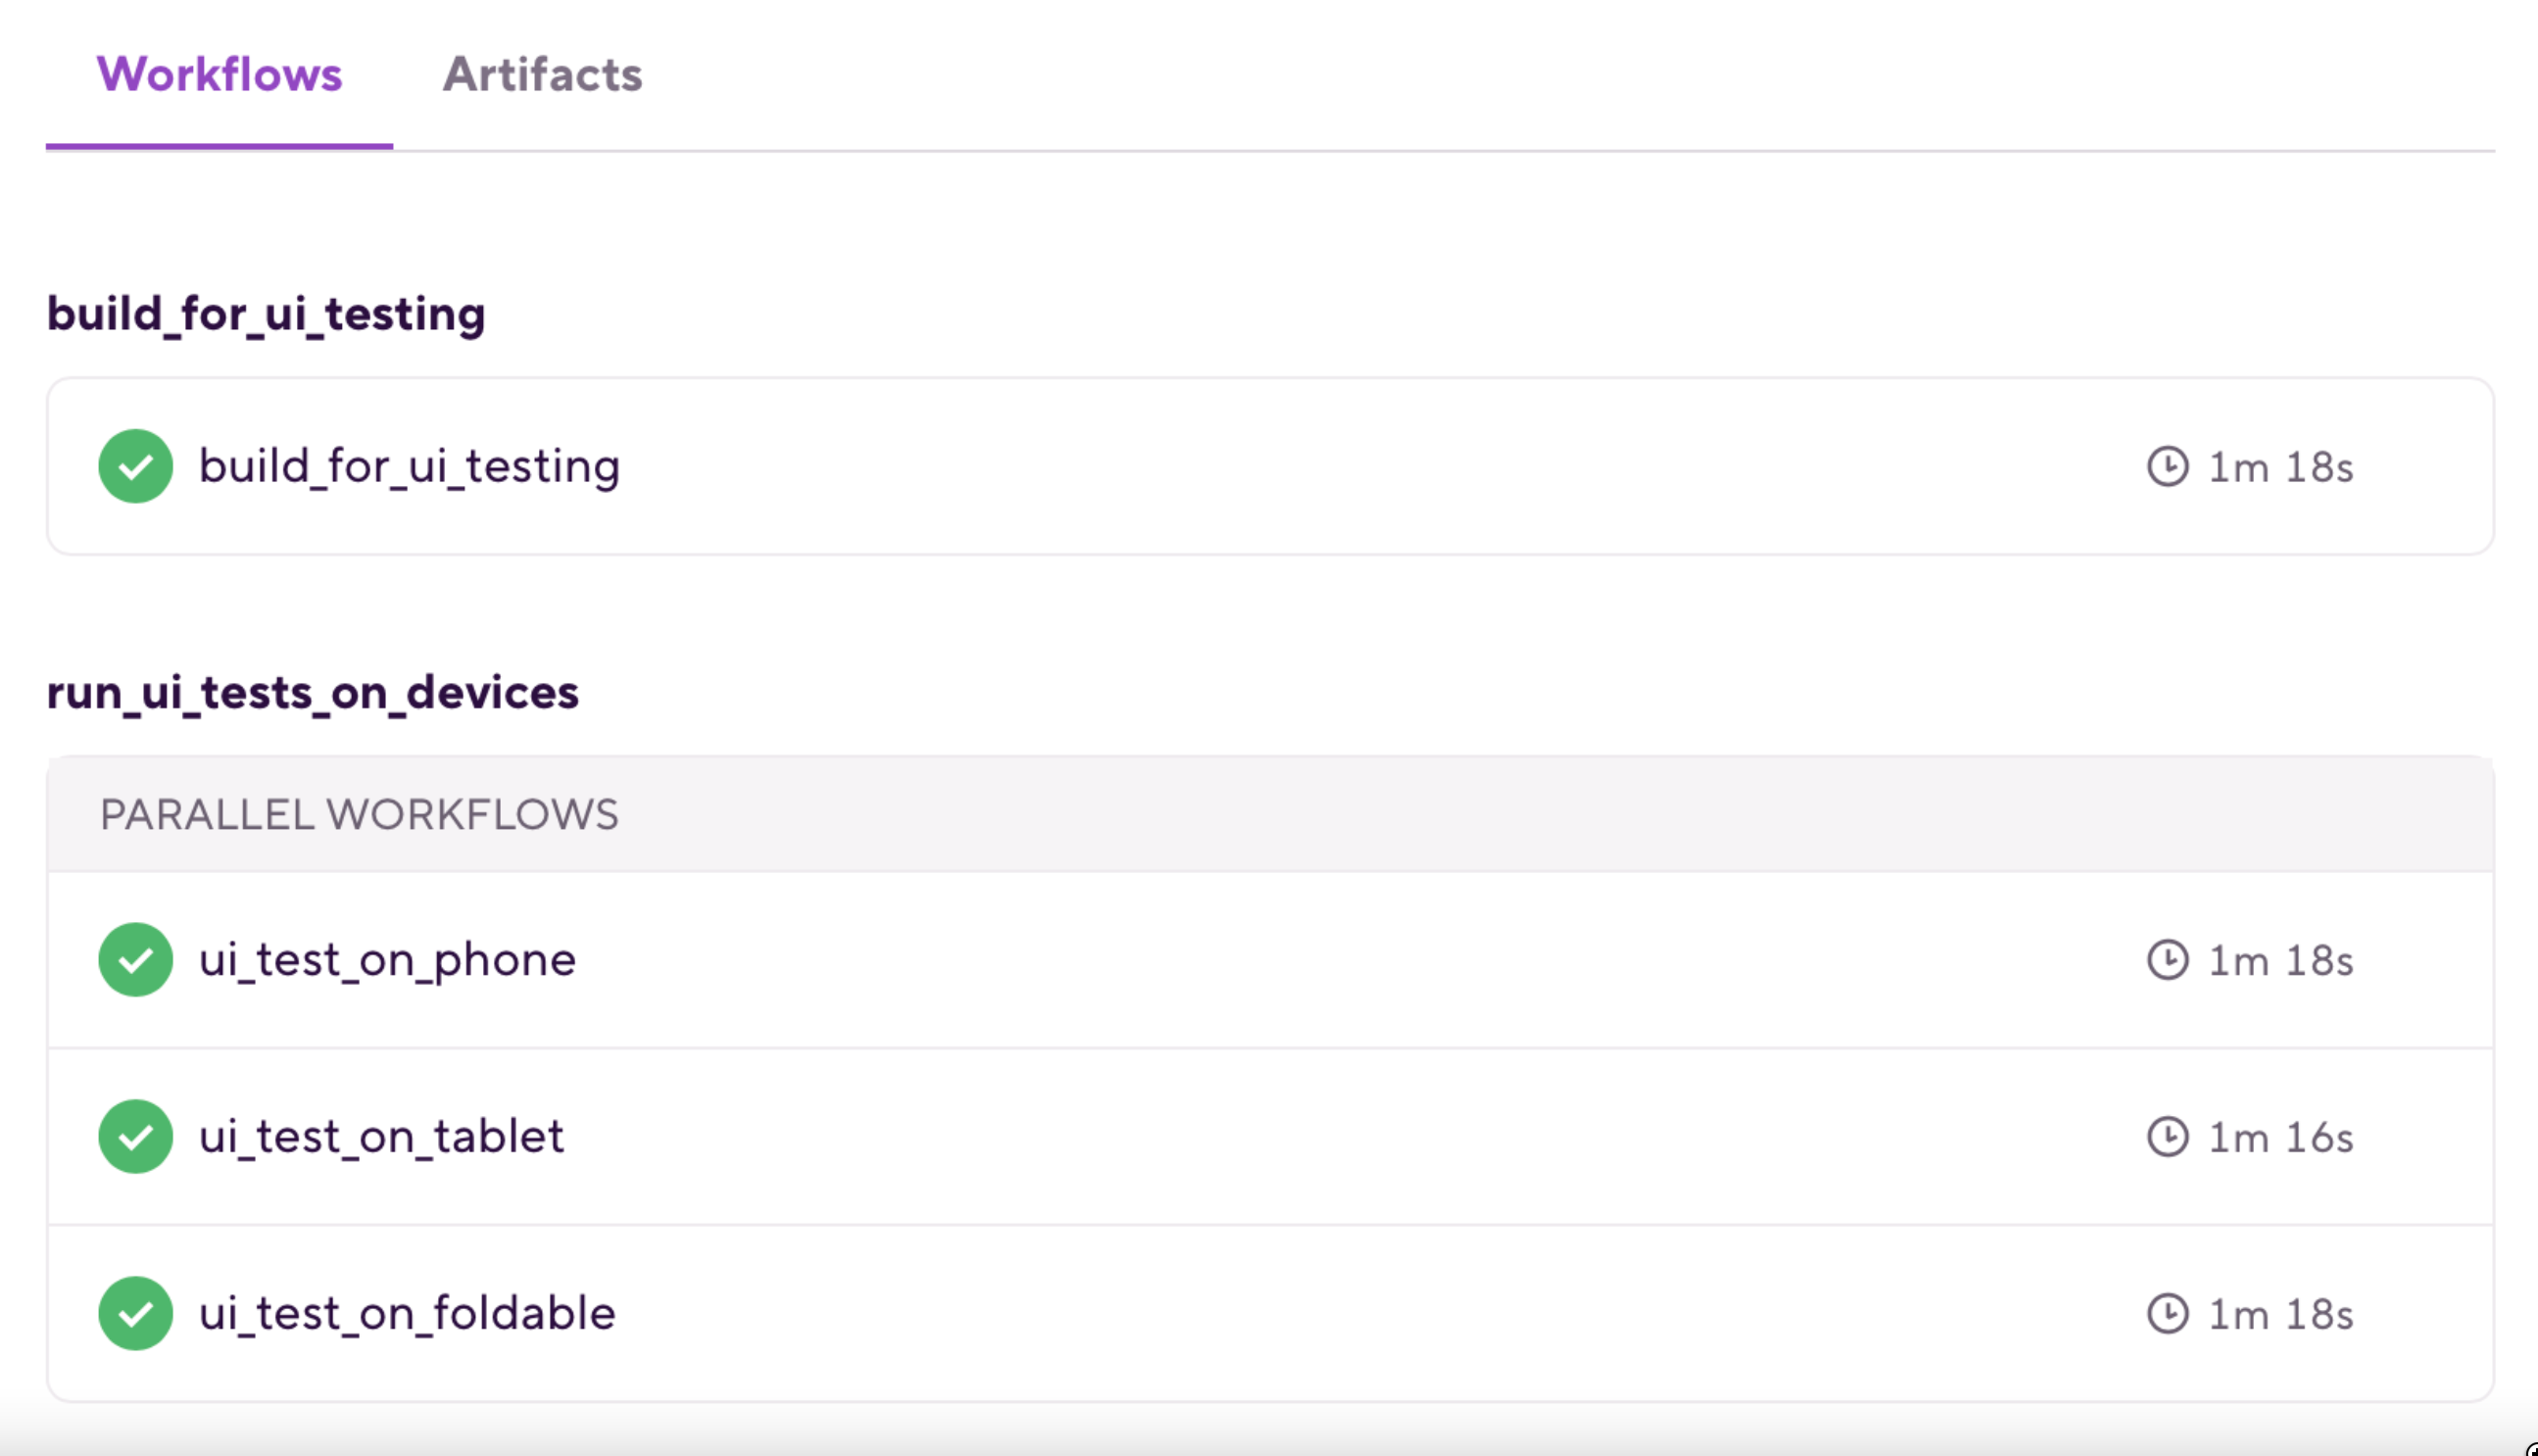The height and width of the screenshot is (1456, 2538).
Task: Switch to the Workflows tab
Action: 219,75
